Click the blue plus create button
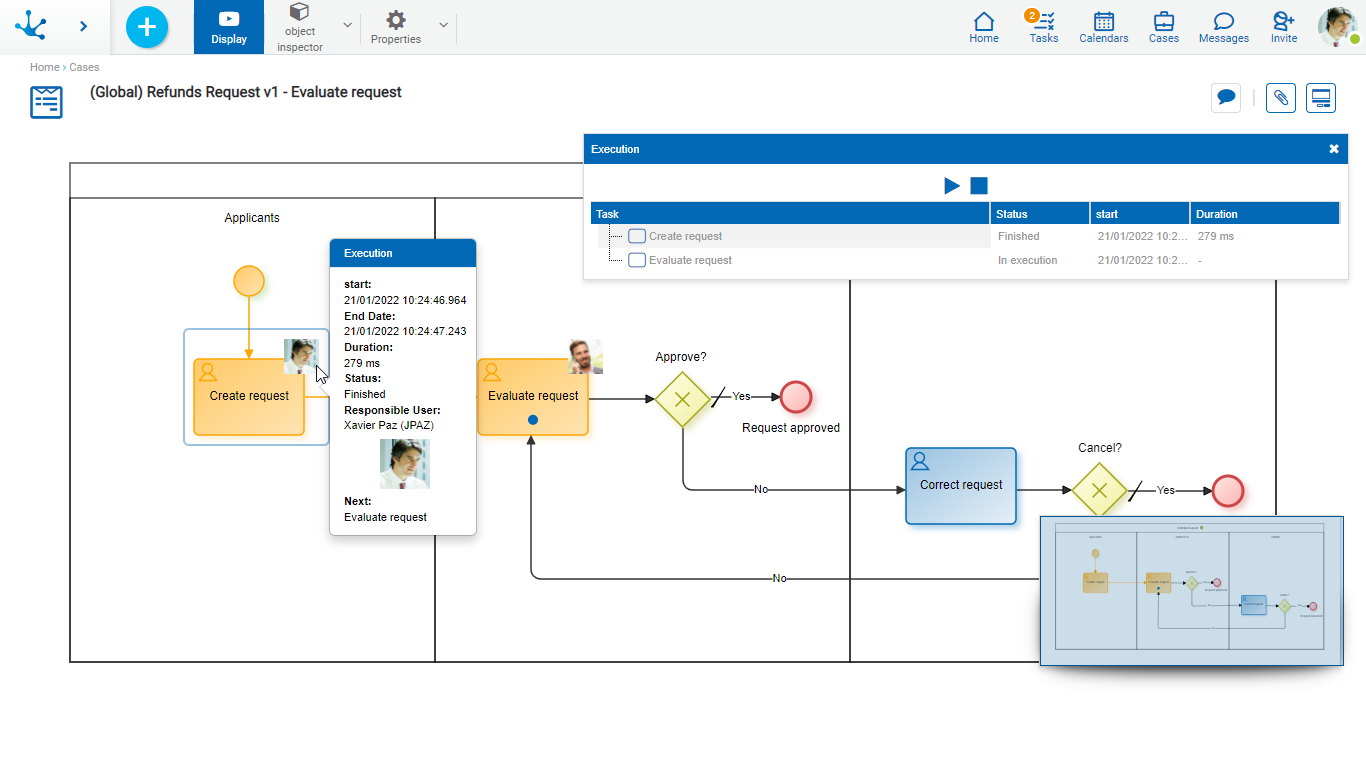Image resolution: width=1366 pixels, height=768 pixels. (147, 27)
